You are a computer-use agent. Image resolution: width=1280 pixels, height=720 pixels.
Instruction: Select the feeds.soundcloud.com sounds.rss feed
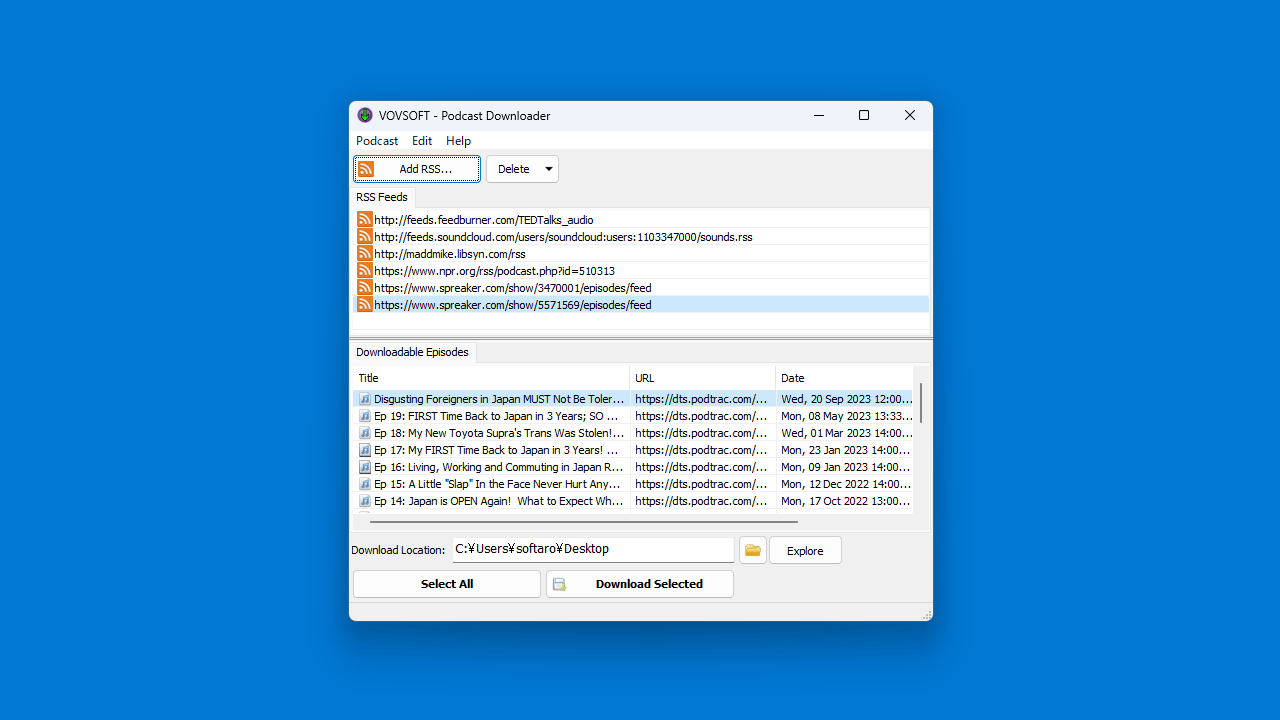click(x=641, y=236)
